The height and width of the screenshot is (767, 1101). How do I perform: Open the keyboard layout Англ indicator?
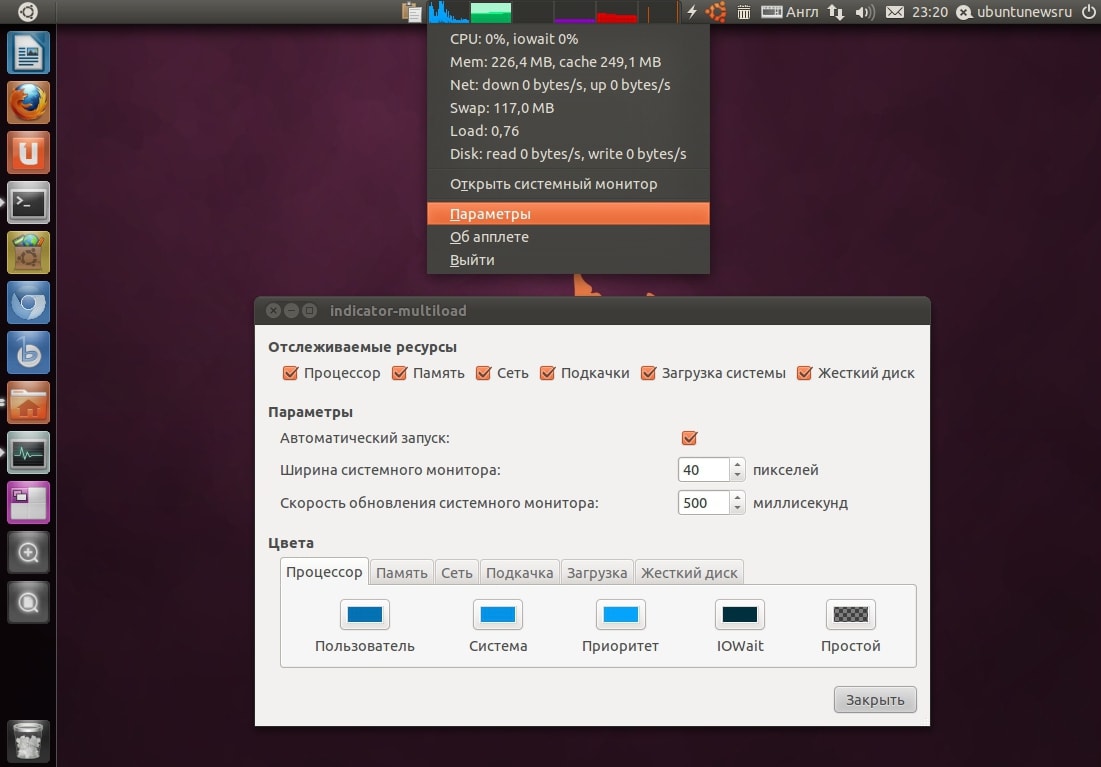(790, 12)
